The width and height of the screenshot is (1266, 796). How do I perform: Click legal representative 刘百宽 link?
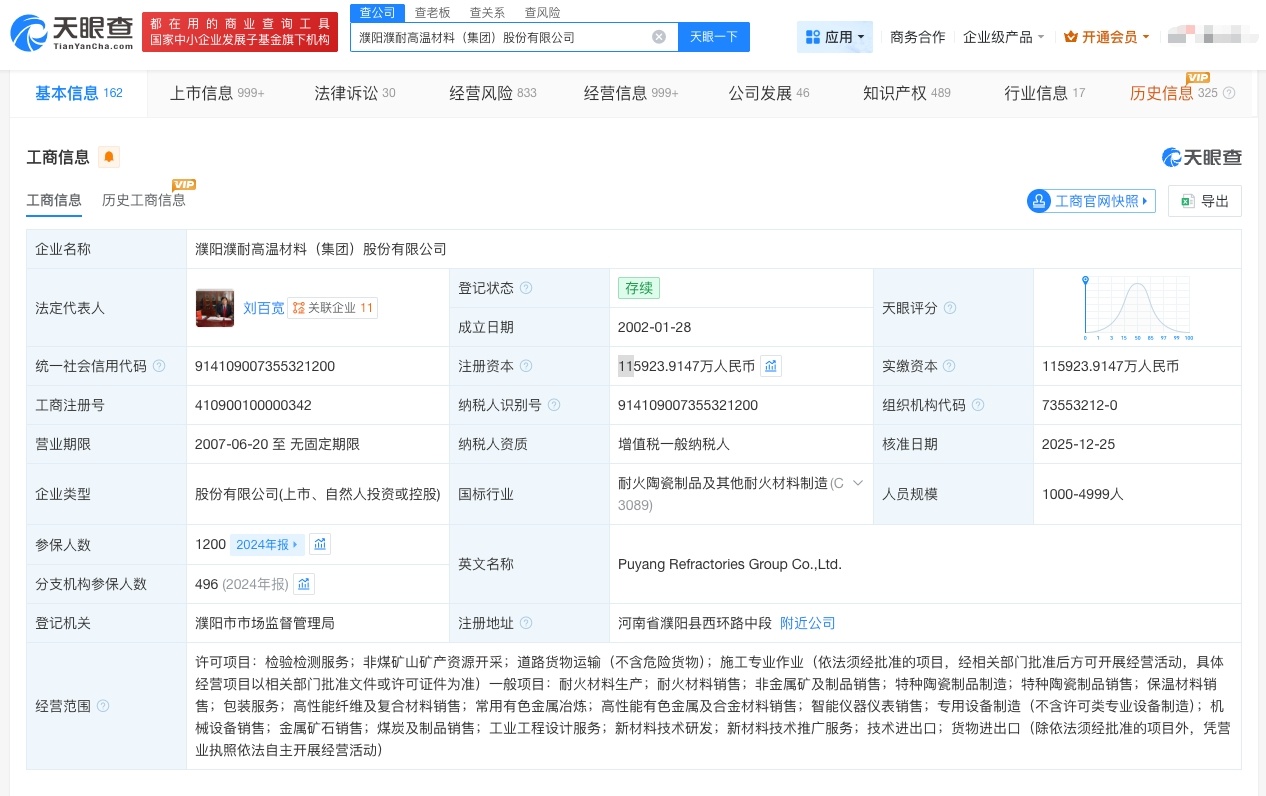point(263,308)
